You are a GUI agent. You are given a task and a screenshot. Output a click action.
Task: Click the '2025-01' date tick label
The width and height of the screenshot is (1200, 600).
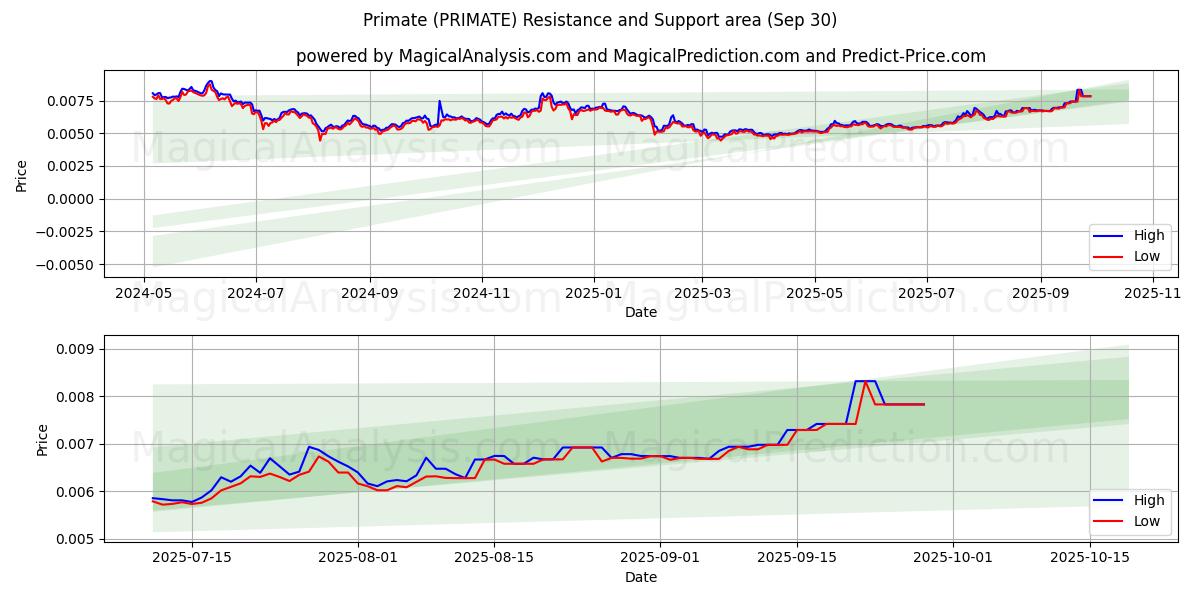pyautogui.click(x=594, y=292)
